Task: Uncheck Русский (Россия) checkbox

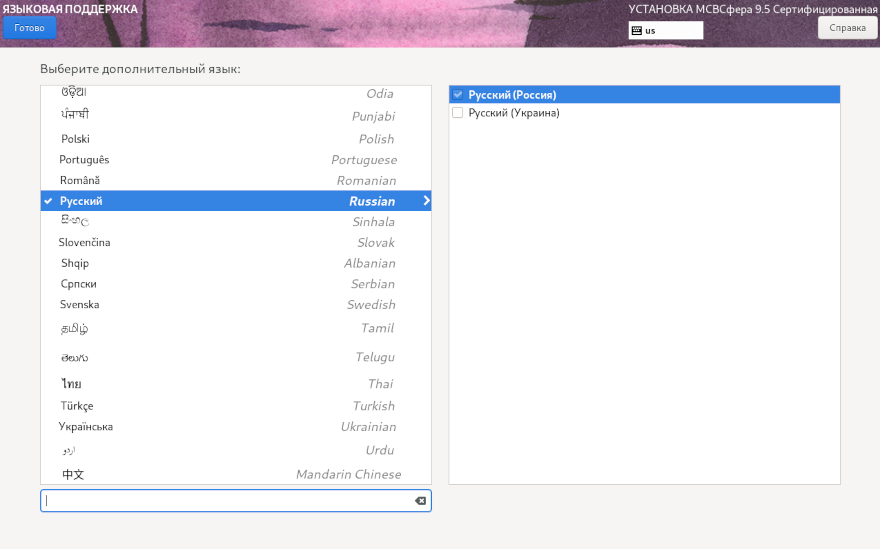Action: 458,95
